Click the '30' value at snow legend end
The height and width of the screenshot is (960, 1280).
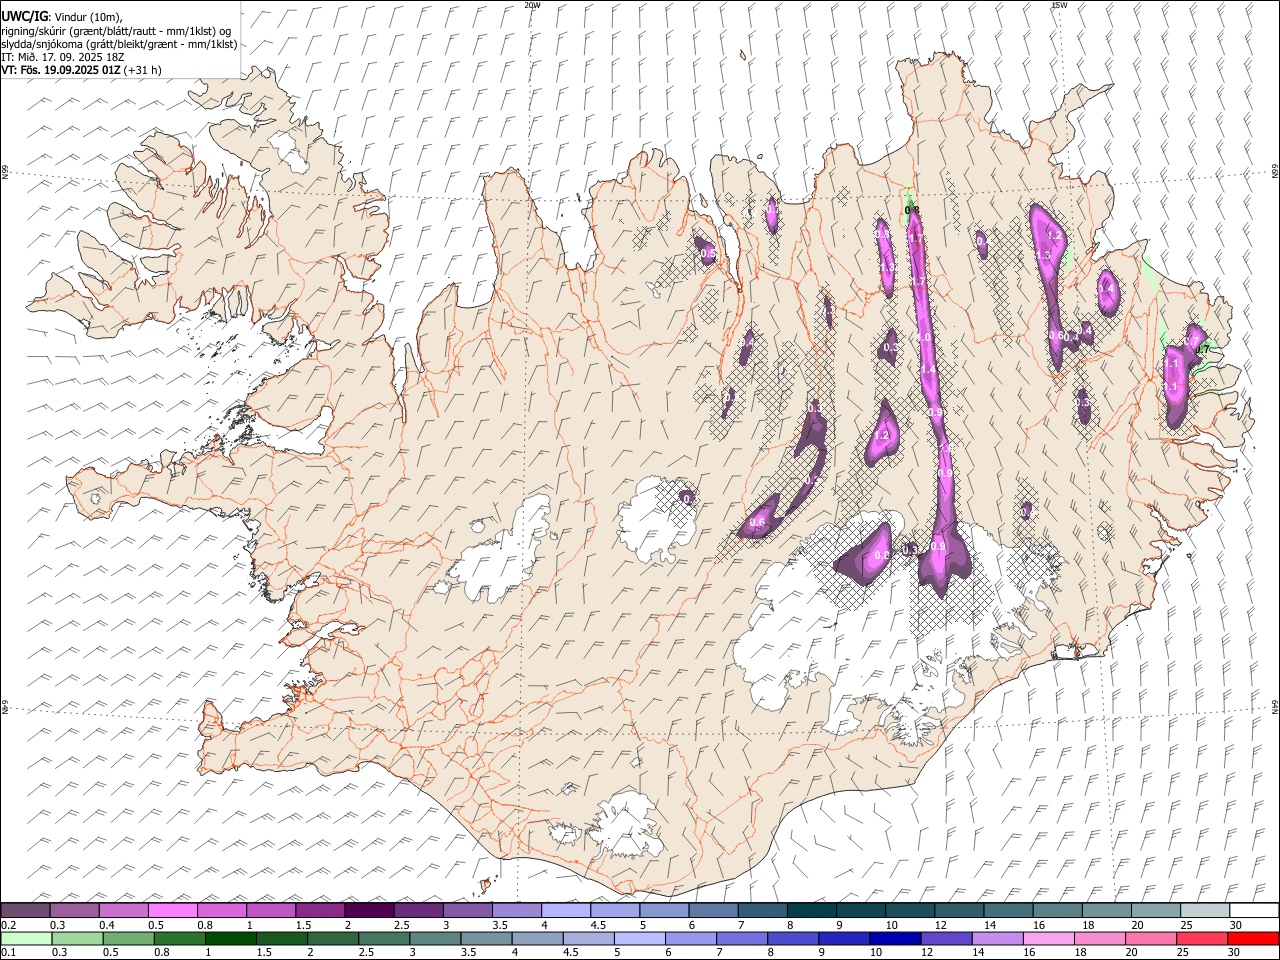(x=1235, y=924)
